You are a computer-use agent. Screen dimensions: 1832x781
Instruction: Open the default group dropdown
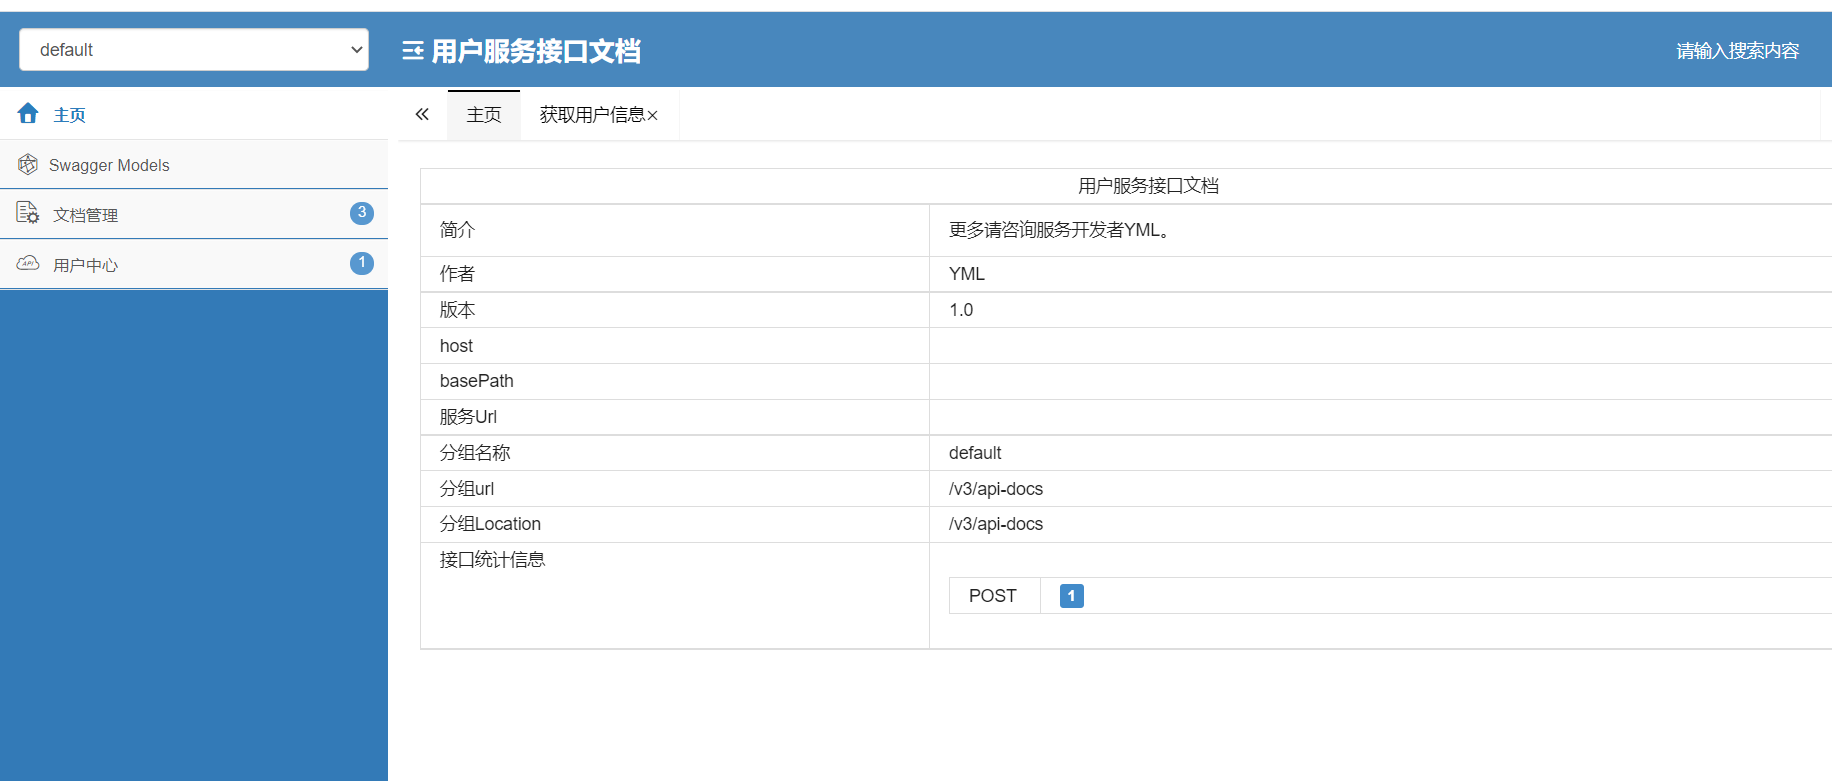pyautogui.click(x=194, y=50)
